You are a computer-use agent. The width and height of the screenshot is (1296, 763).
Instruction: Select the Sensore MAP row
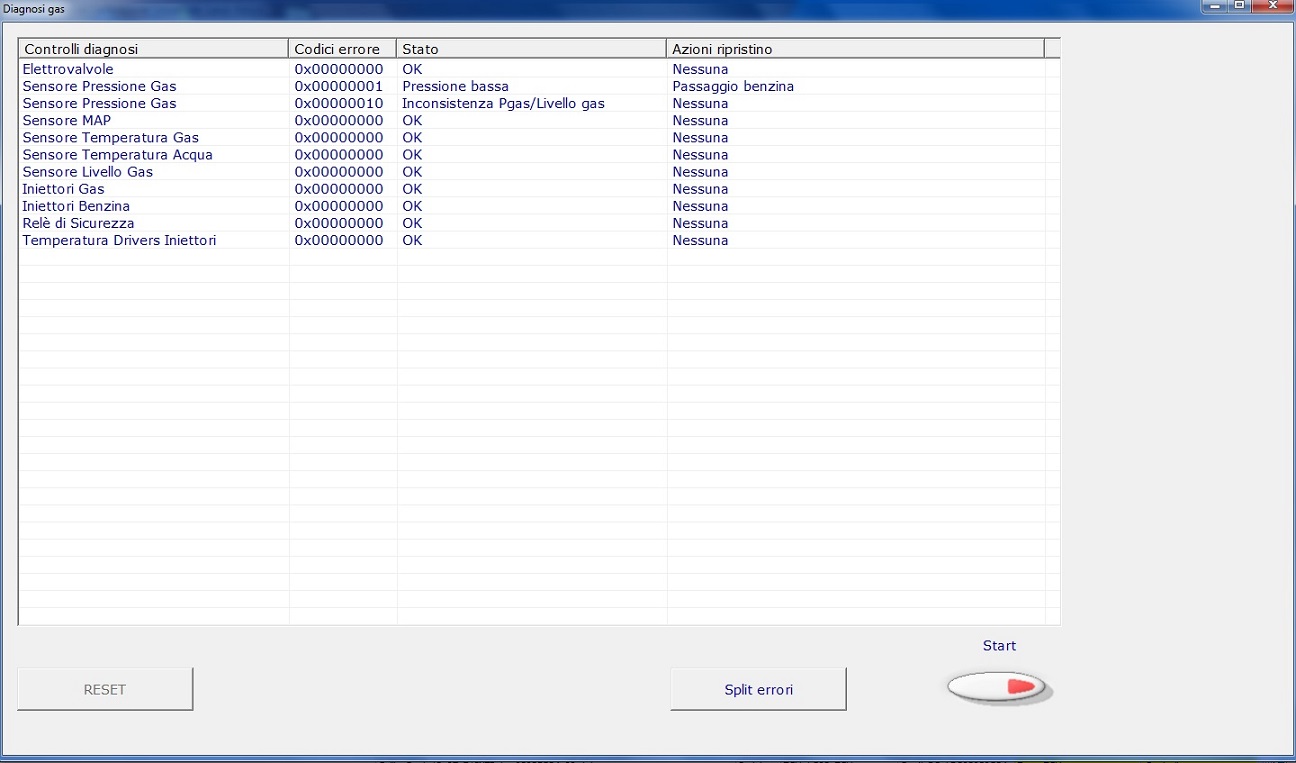(x=67, y=120)
